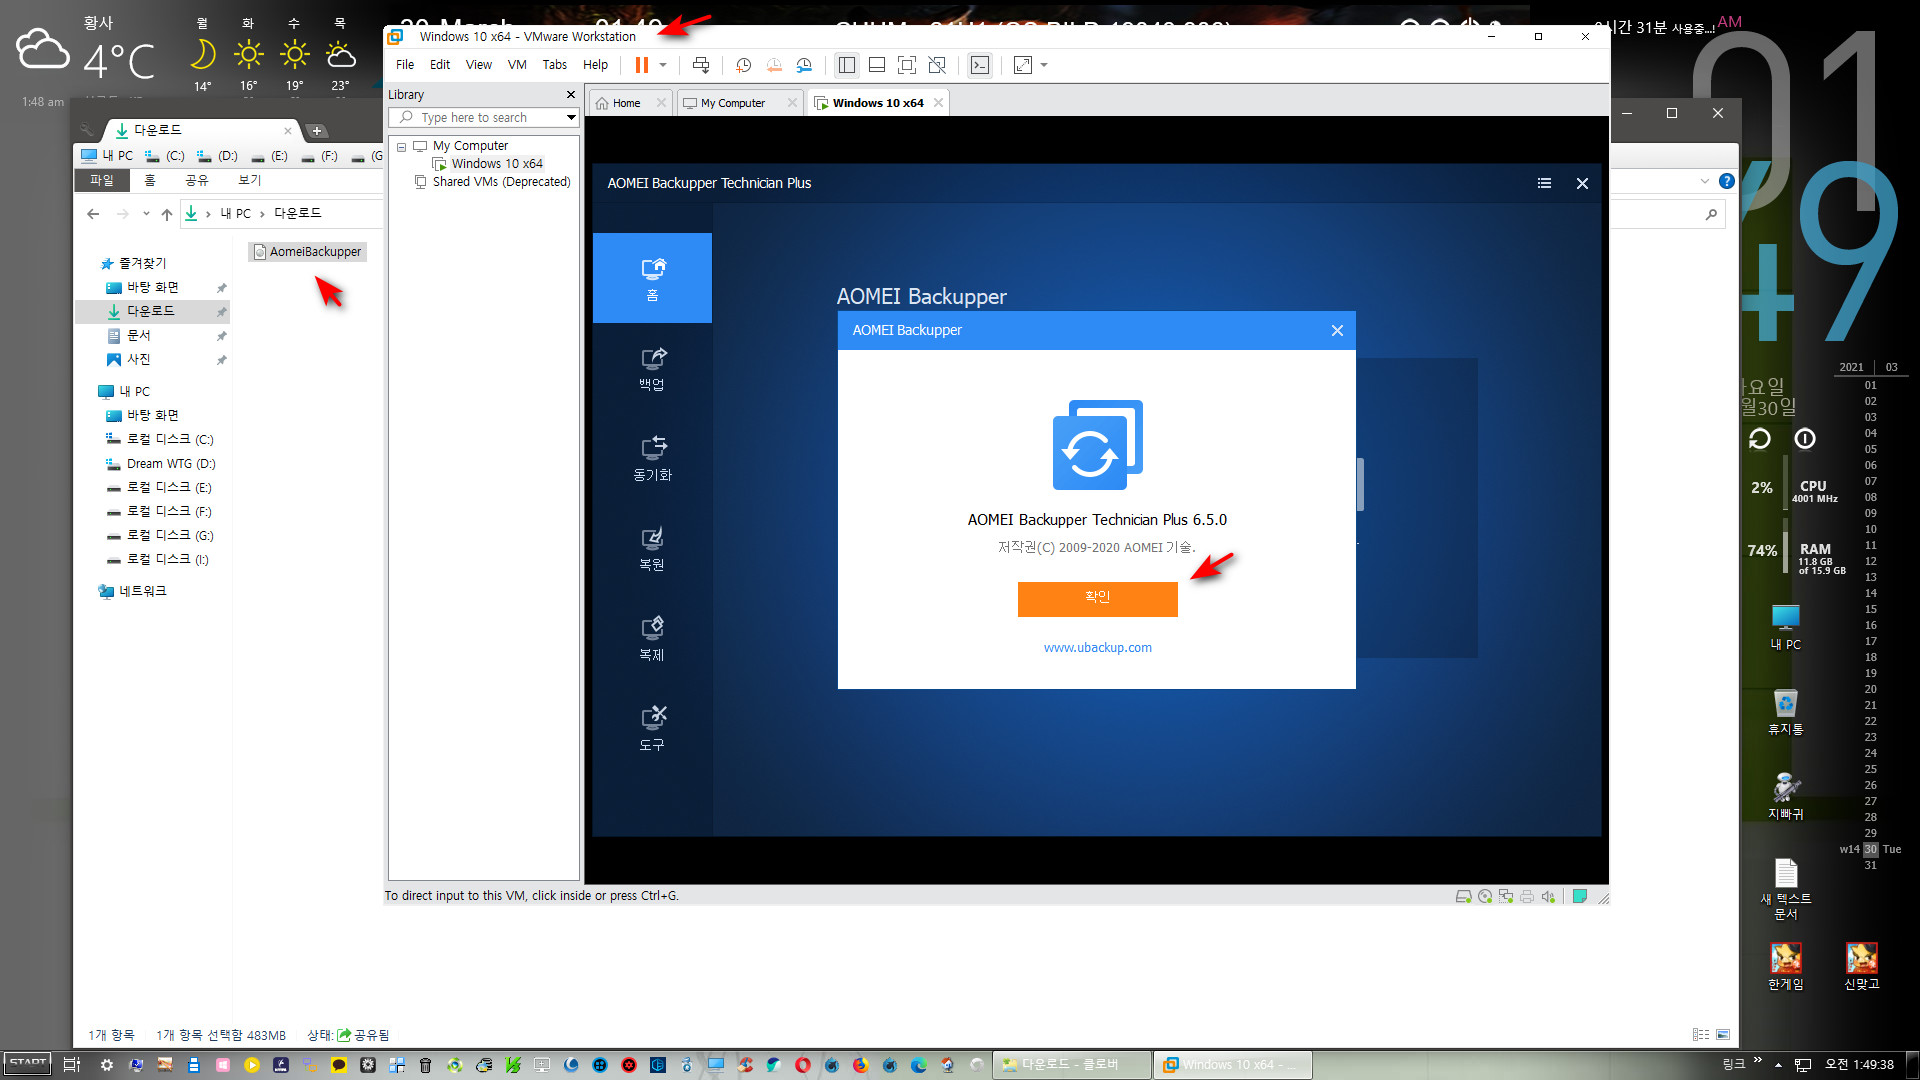Open the Sync (동기화) sidebar section
Image resolution: width=1920 pixels, height=1080 pixels.
coord(652,459)
